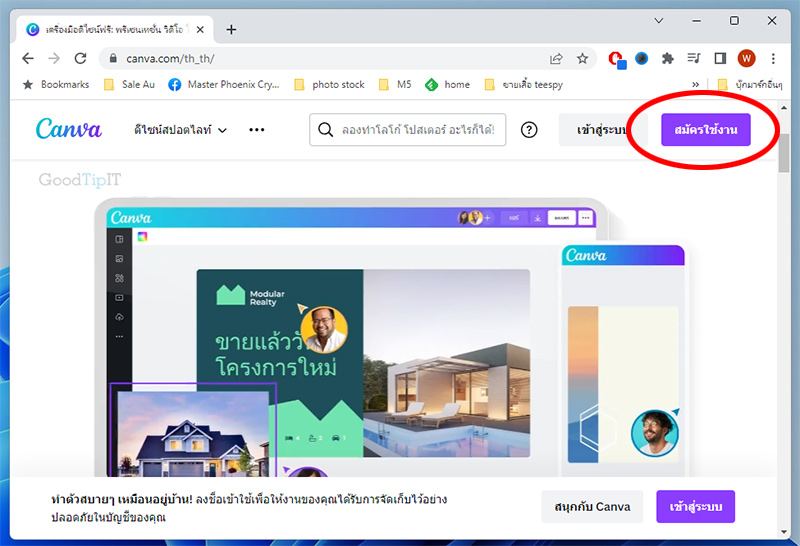Open the three-dot more menu in Canva header
The image size is (800, 546).
click(x=257, y=130)
